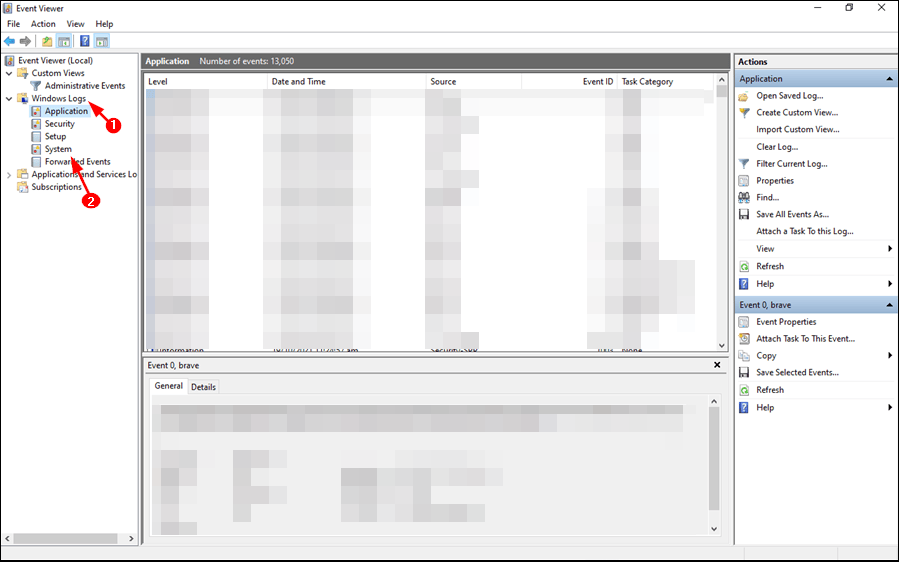
Task: Click Create Custom View... link
Action: pos(797,113)
